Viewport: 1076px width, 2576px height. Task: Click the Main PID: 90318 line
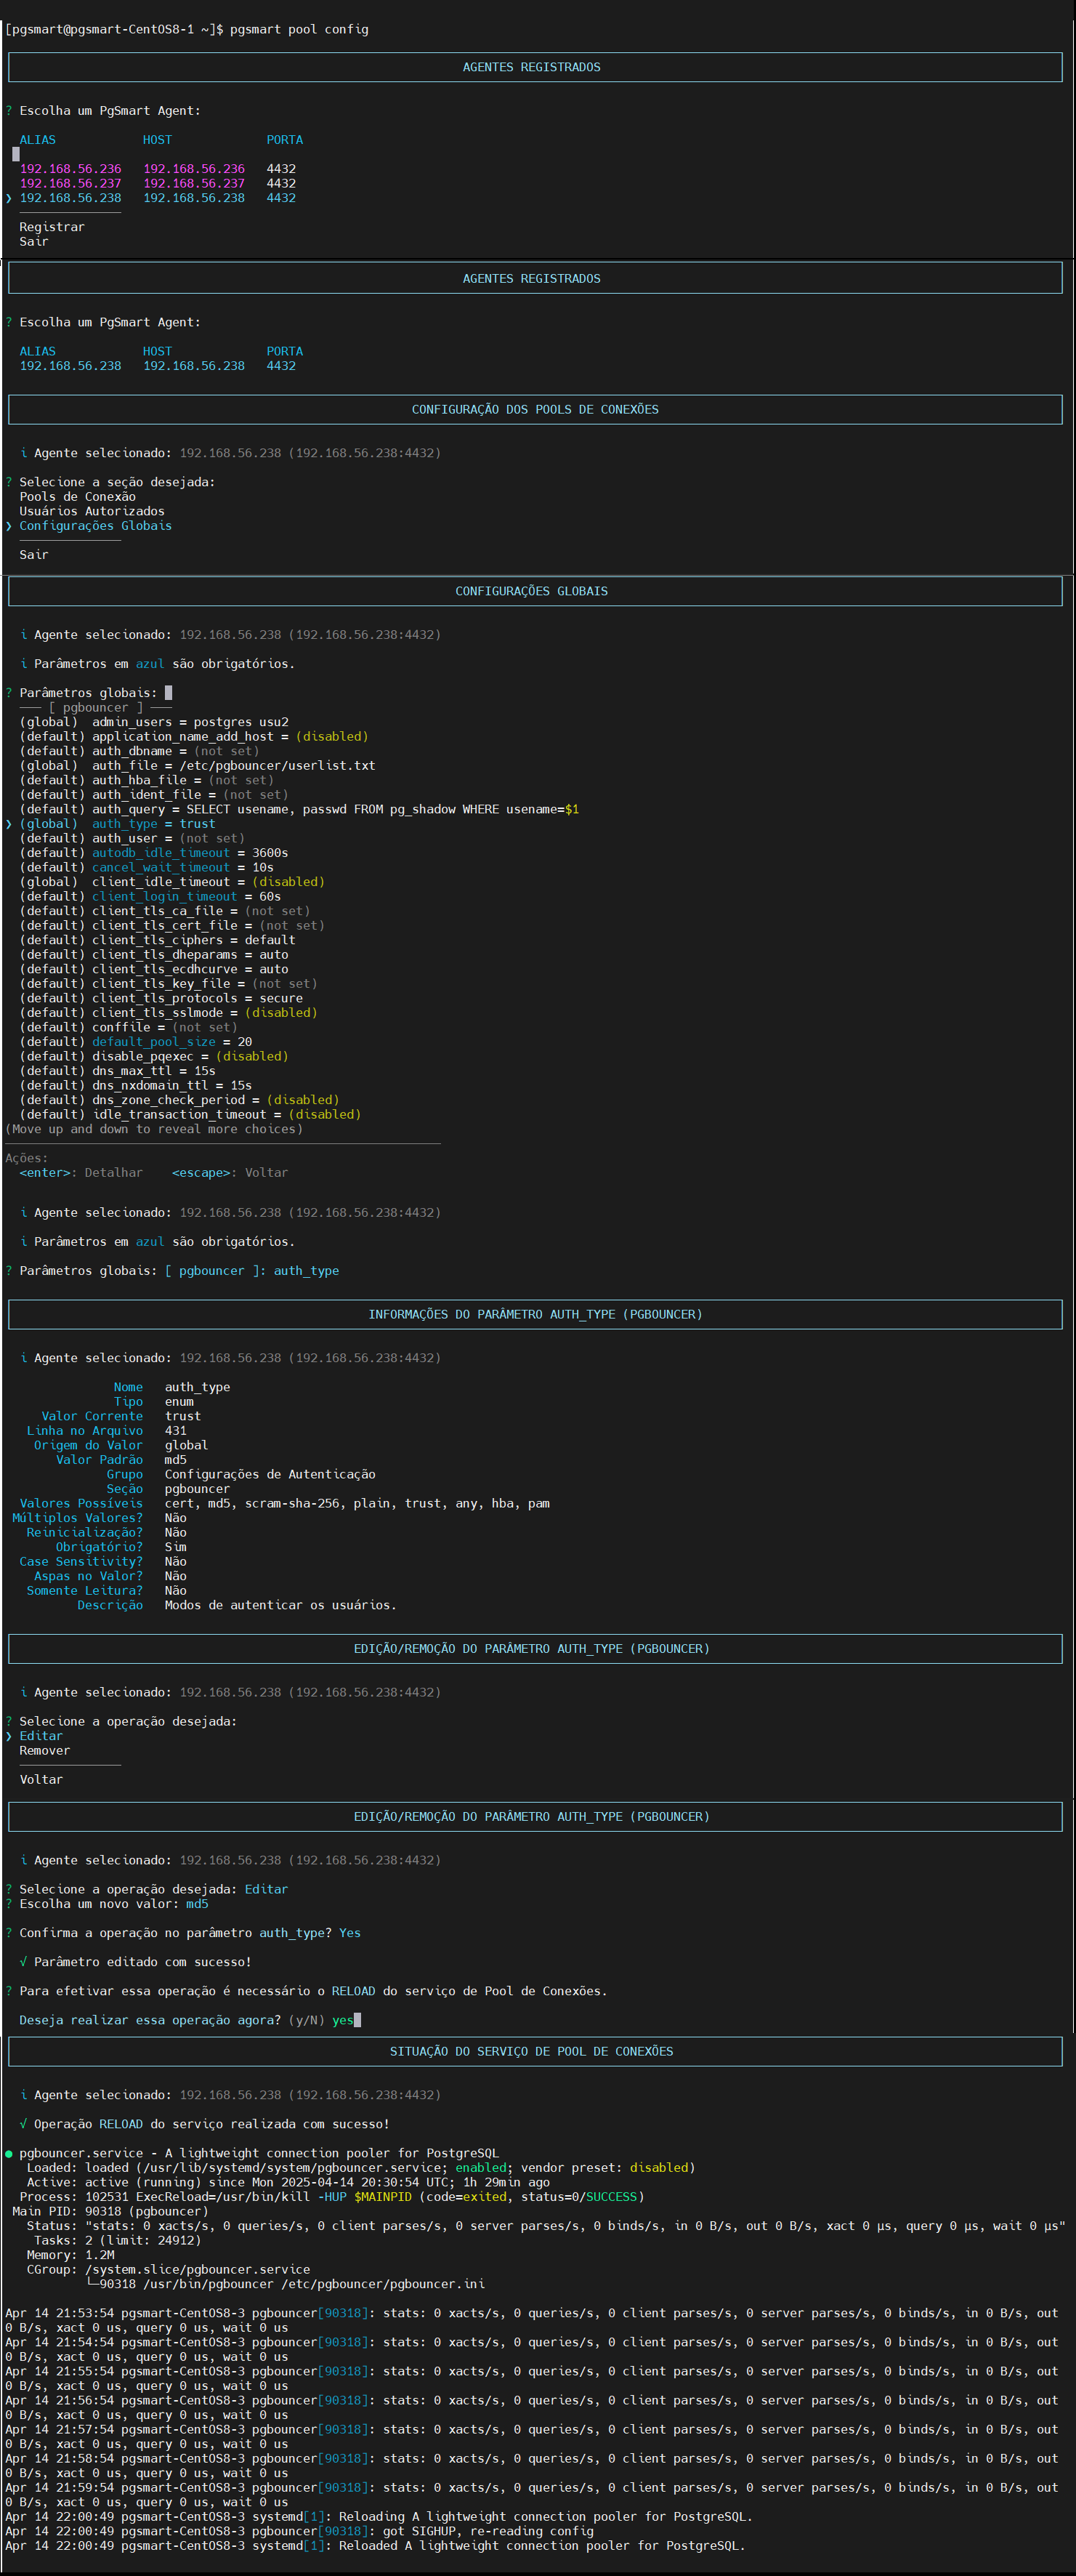click(x=110, y=2211)
